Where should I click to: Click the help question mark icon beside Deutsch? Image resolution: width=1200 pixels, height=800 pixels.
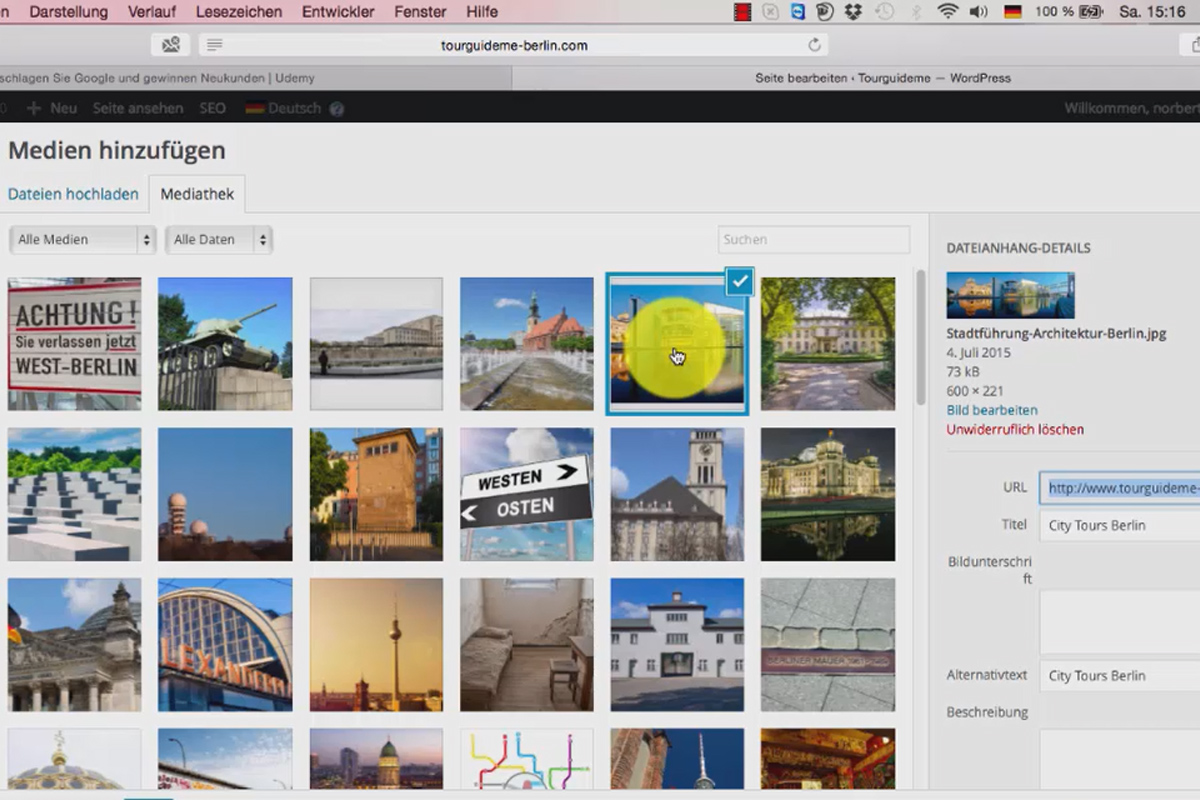pos(337,109)
